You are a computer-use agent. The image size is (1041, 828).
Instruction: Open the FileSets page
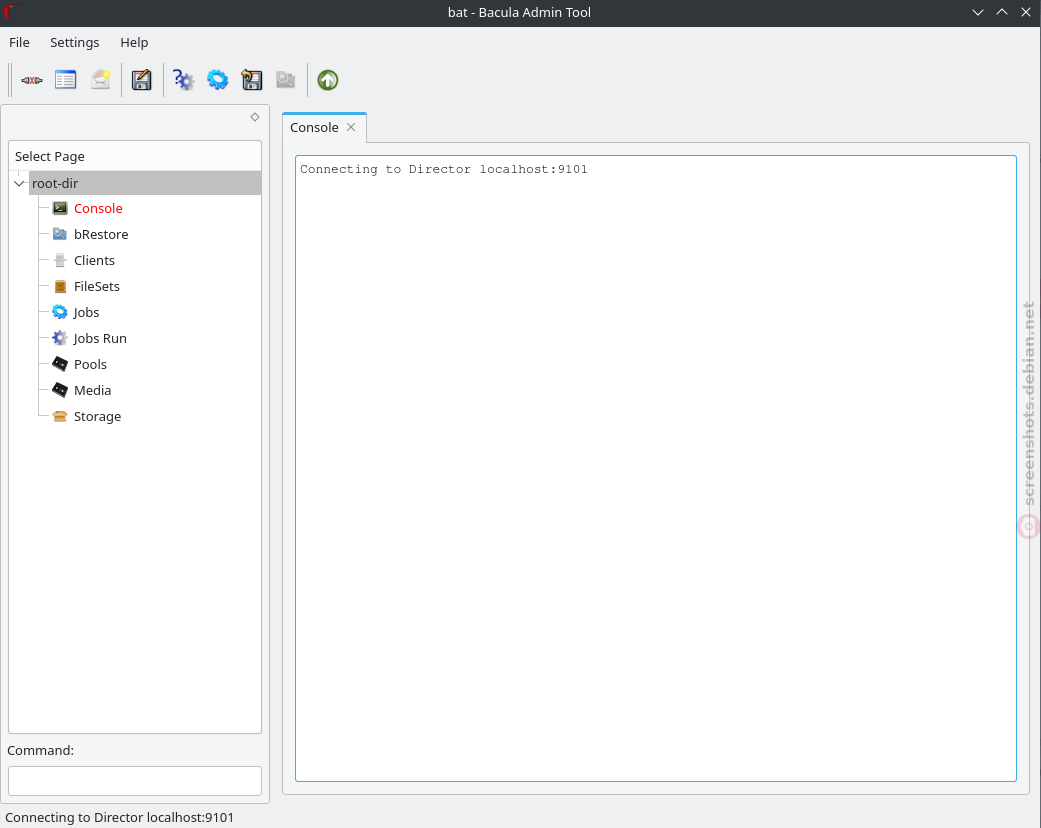pos(97,286)
